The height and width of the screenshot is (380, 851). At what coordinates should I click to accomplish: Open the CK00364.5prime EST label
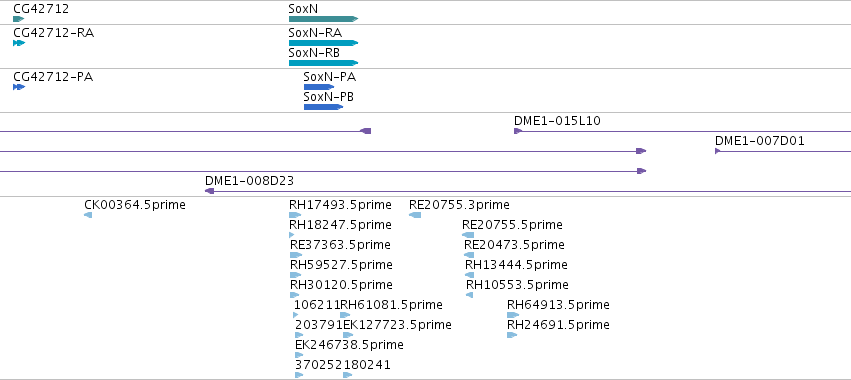[135, 205]
